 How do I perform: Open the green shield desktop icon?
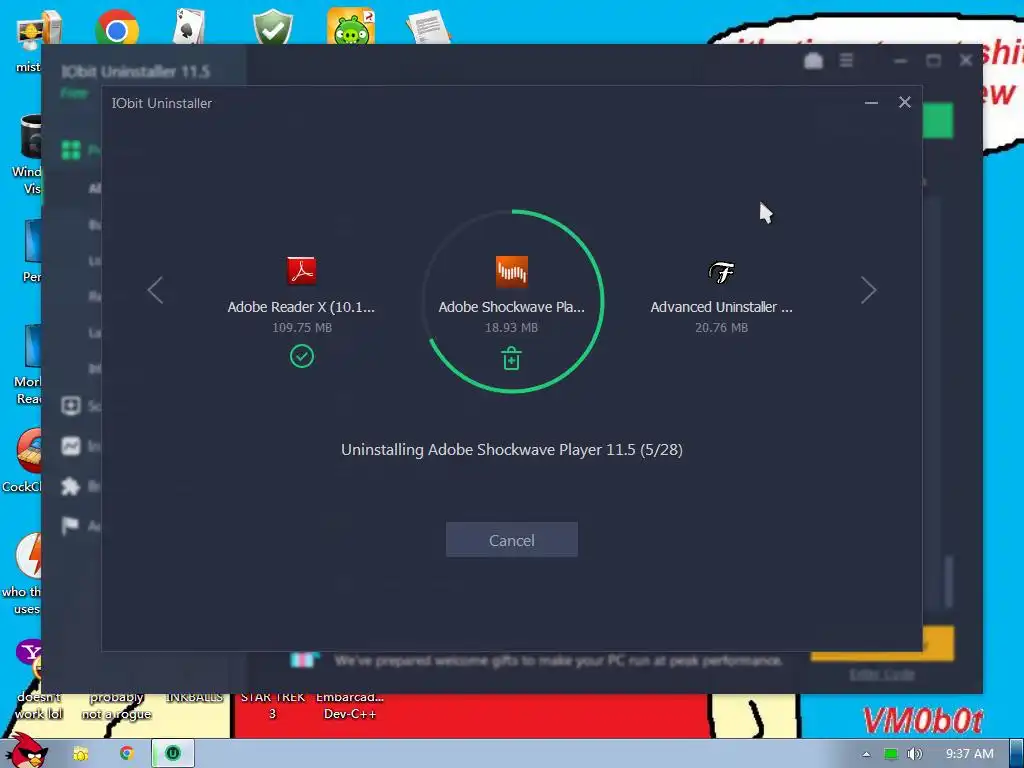coord(272,27)
